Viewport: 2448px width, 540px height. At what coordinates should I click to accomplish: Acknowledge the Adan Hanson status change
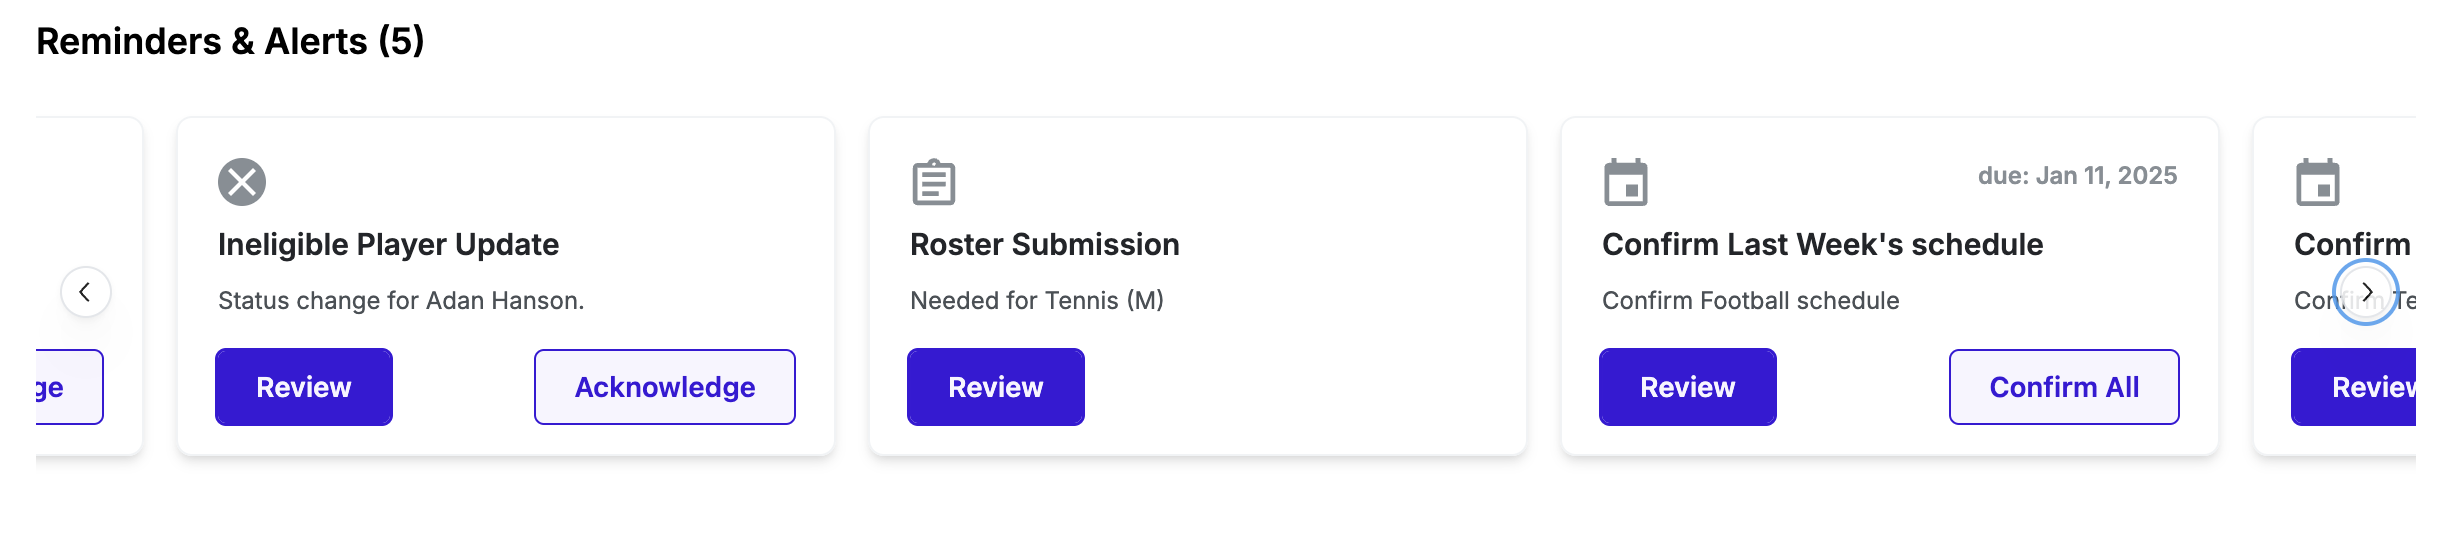click(x=665, y=387)
